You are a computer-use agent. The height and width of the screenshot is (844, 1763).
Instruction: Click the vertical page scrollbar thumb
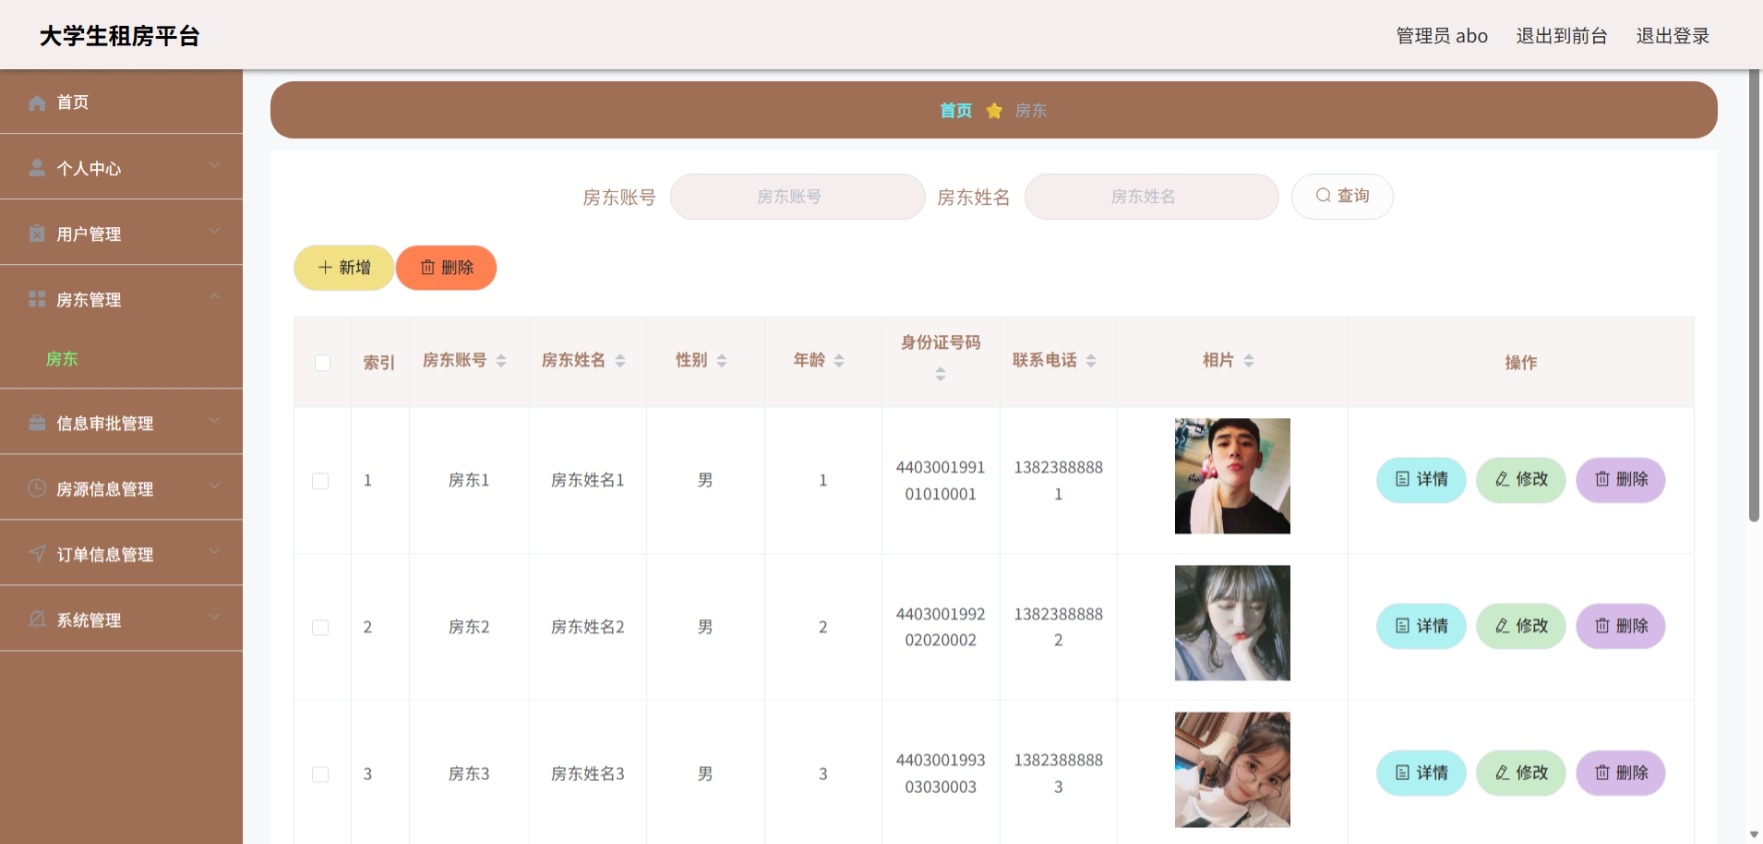coord(1753,296)
